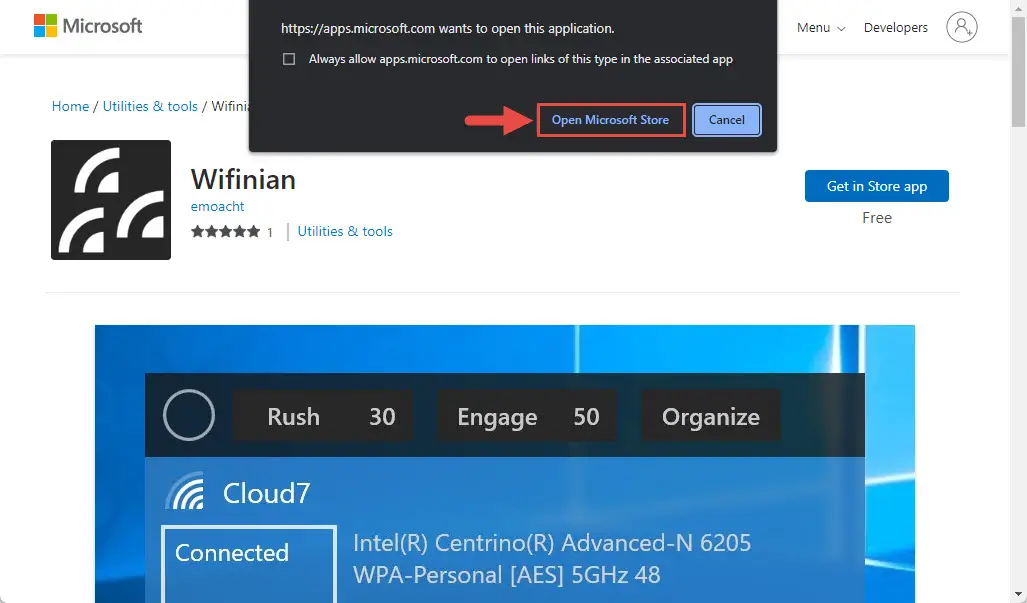
Task: Open the emoacht publisher link
Action: (x=217, y=206)
